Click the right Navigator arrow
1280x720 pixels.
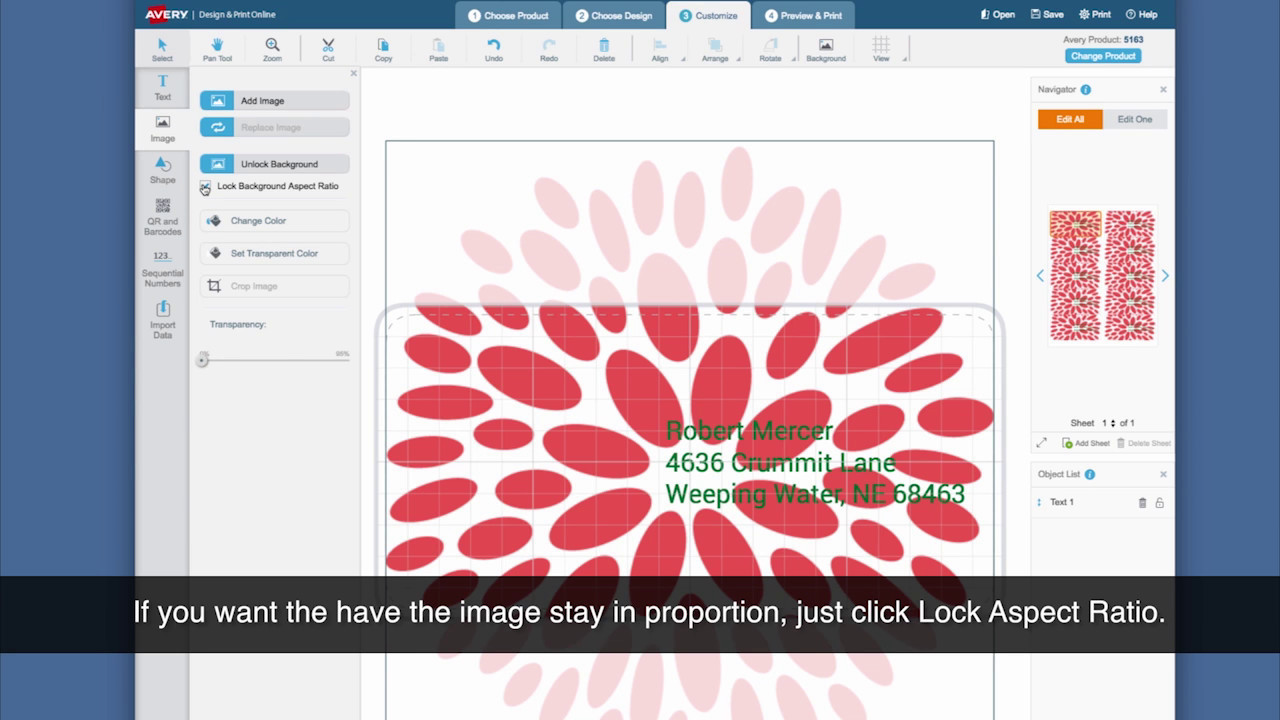point(1165,275)
